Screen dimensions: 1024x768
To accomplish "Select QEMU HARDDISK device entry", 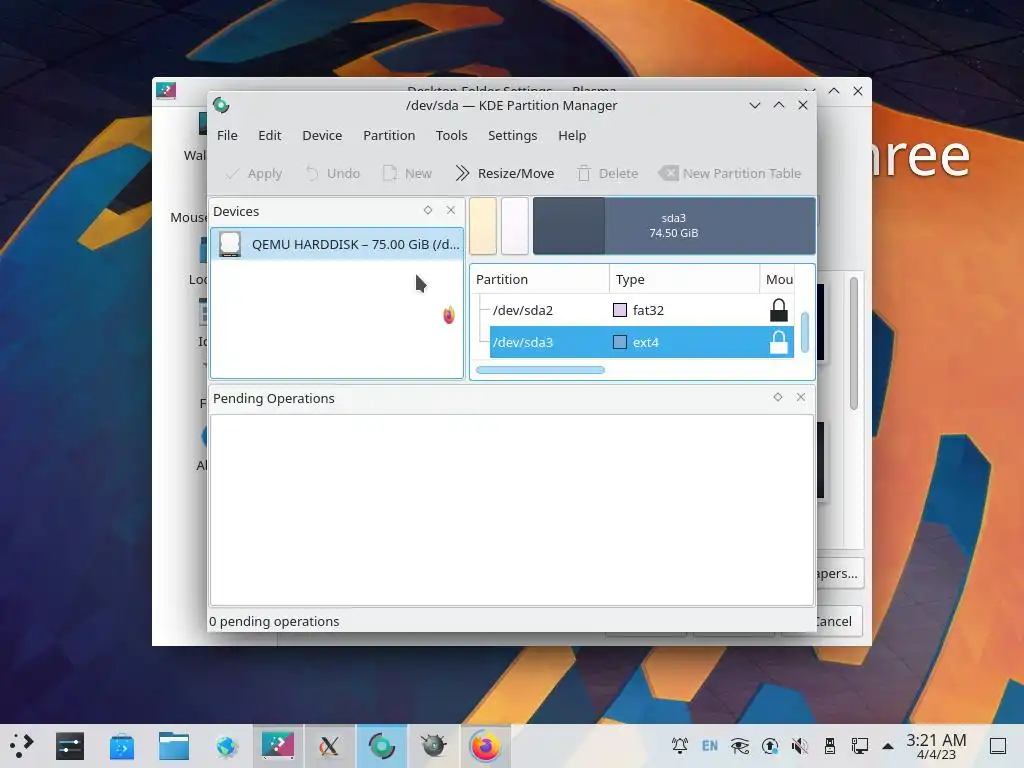I will [x=337, y=244].
